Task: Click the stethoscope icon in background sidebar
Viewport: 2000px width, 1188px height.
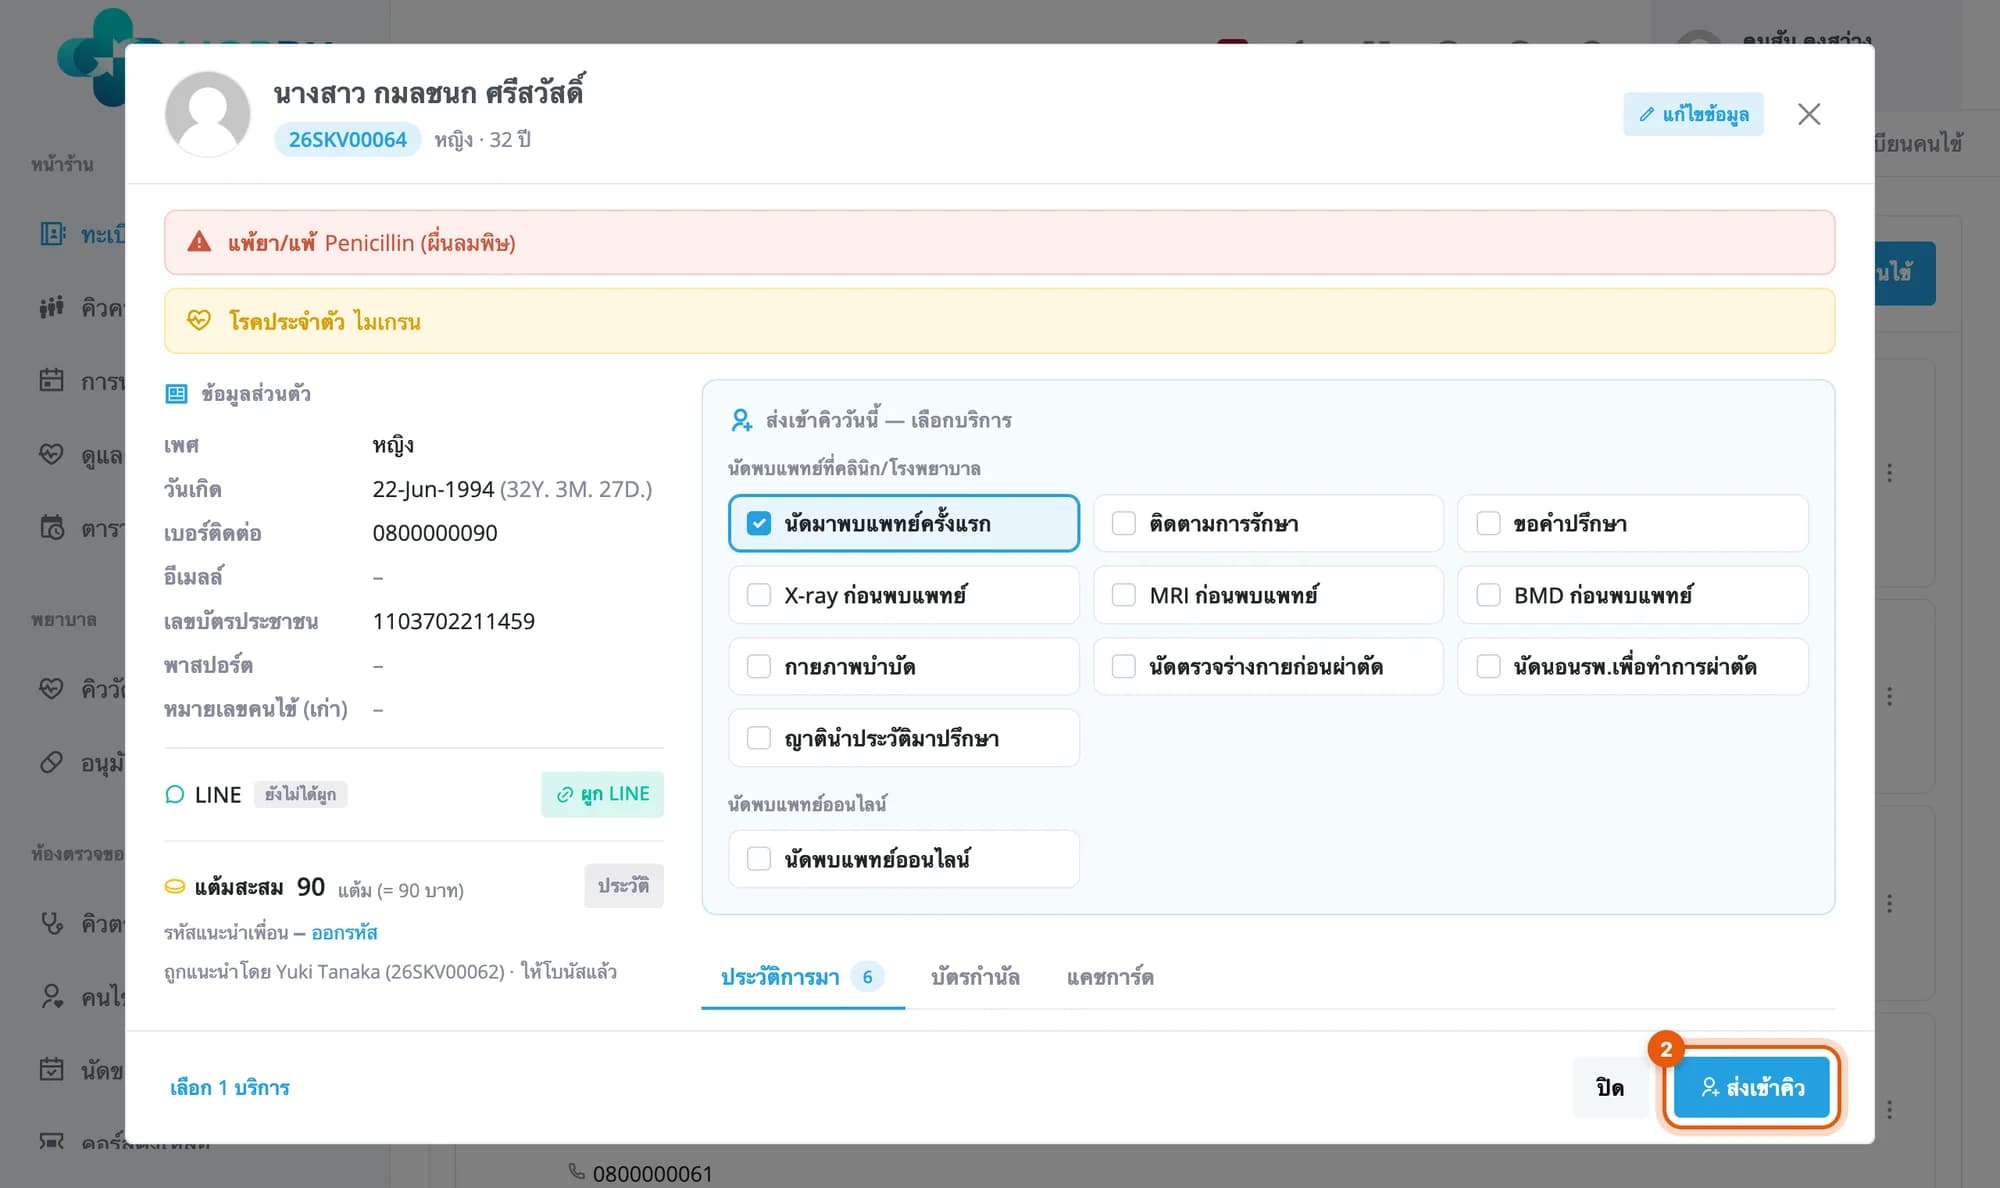Action: [52, 923]
